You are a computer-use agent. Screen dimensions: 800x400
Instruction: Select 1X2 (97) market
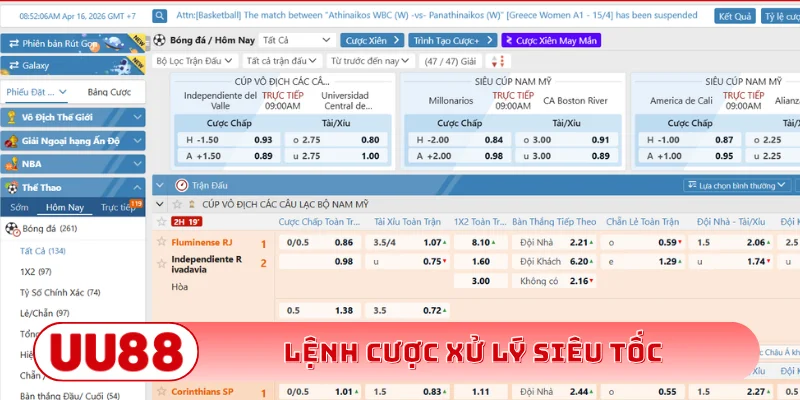[x=36, y=272]
